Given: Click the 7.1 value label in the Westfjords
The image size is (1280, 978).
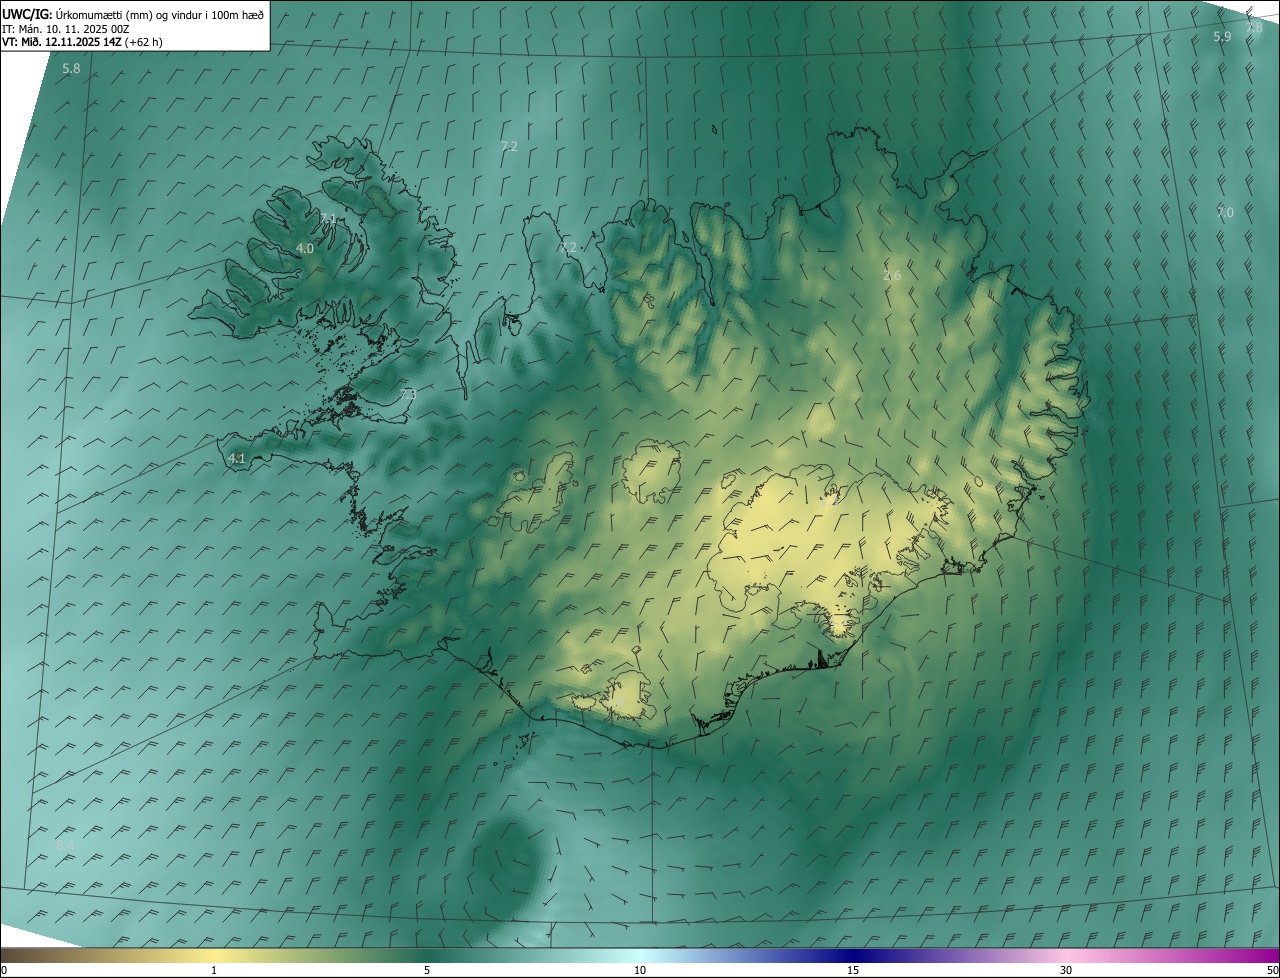Looking at the screenshot, I should tap(328, 218).
